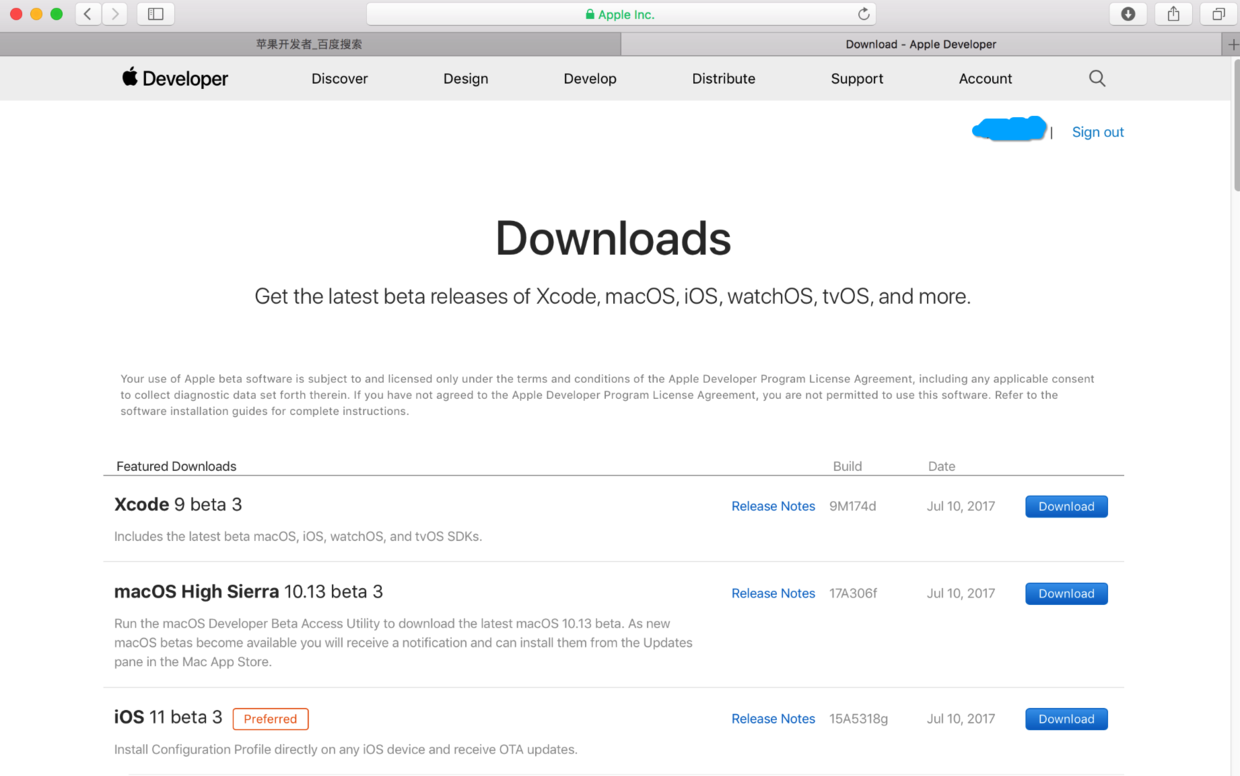Download macOS High Sierra 10.13 beta 3
This screenshot has height=776, width=1240.
click(1066, 593)
